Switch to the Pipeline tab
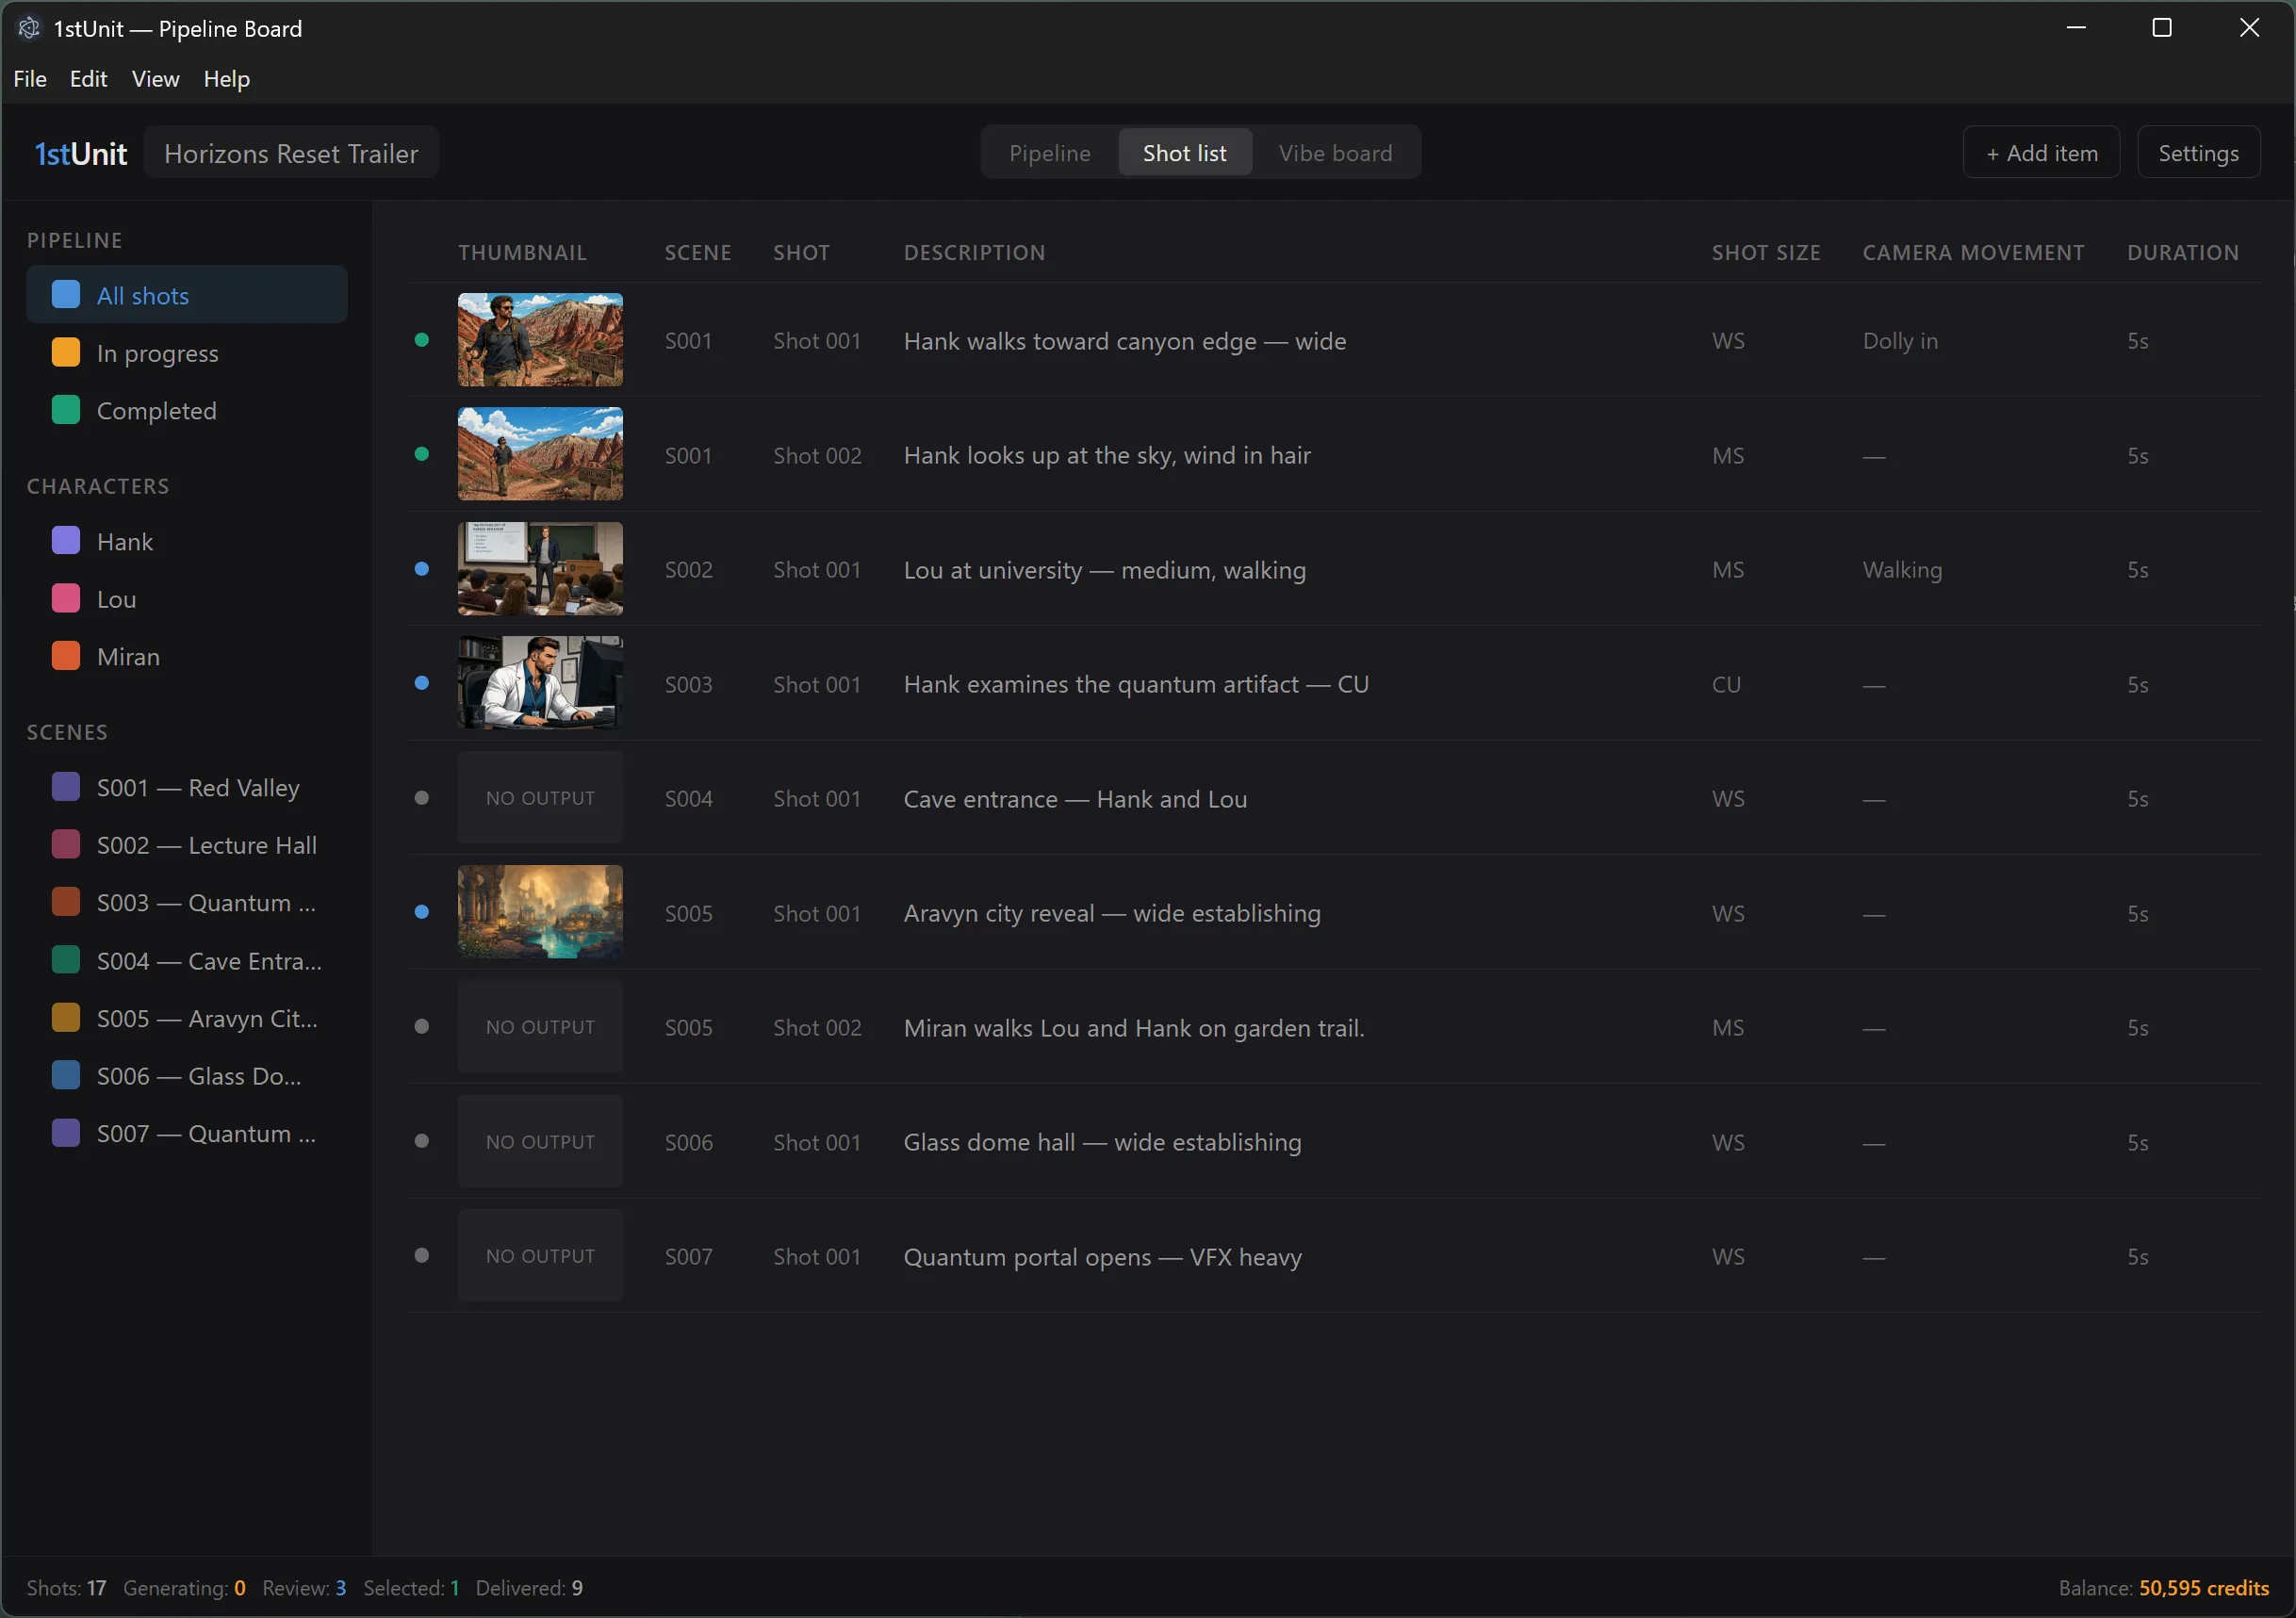Viewport: 2296px width, 1618px height. 1050,153
